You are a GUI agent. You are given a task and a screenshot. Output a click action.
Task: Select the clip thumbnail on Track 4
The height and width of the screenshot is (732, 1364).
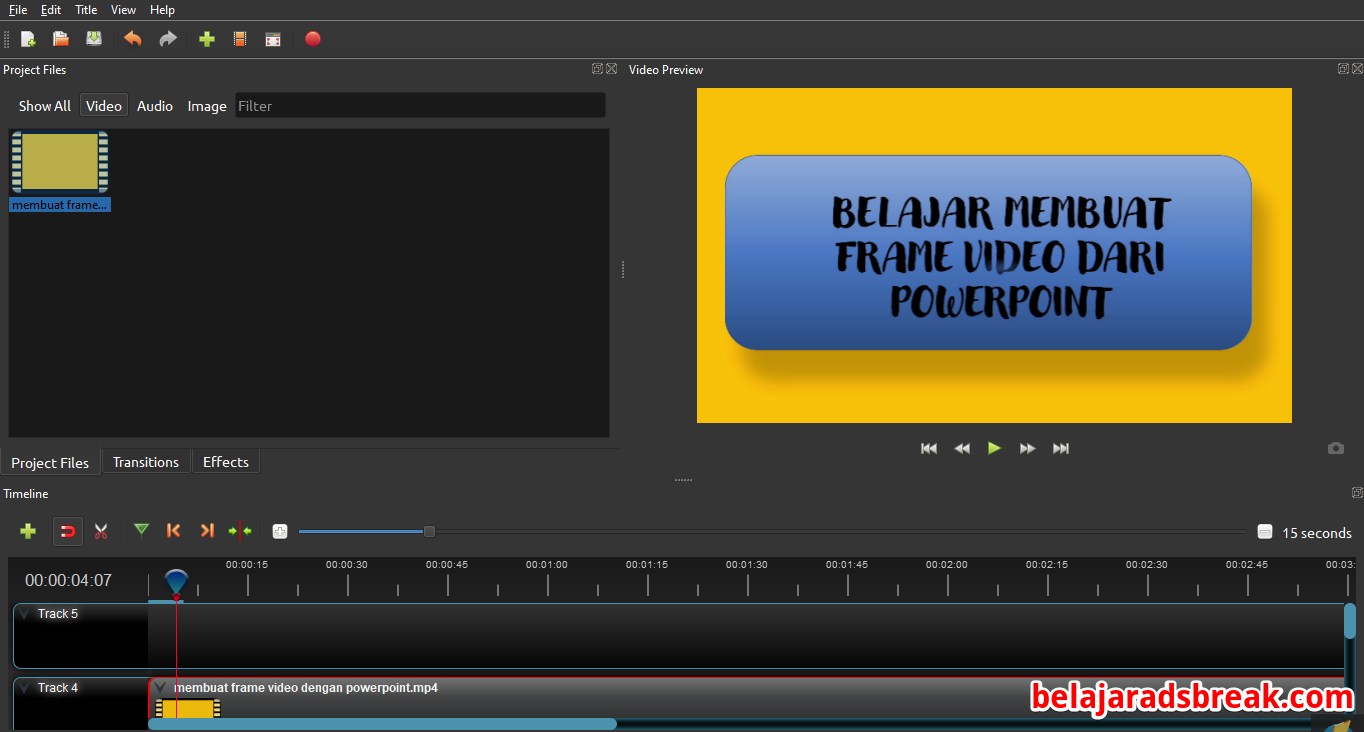187,708
